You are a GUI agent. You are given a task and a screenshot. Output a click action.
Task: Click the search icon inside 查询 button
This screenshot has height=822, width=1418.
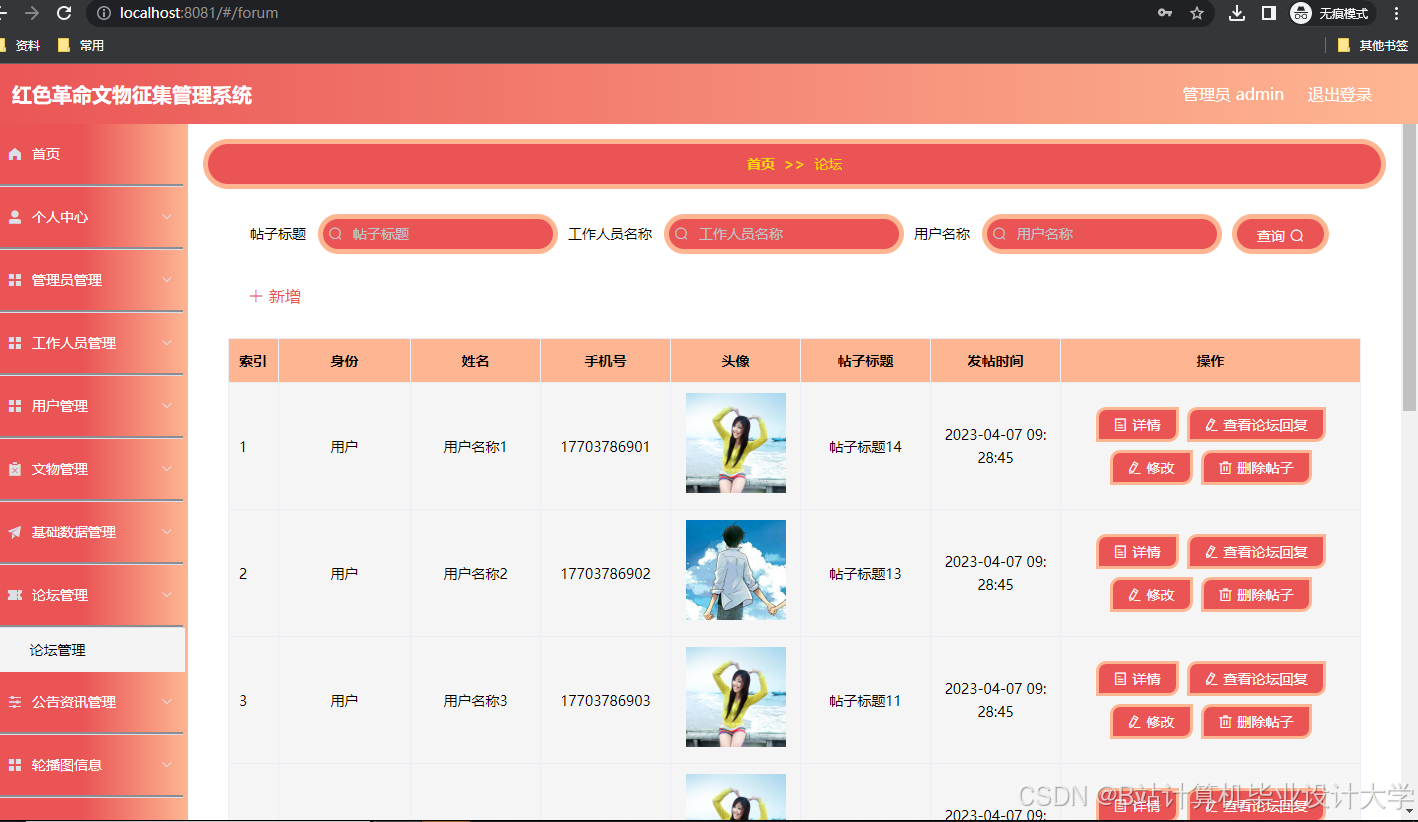(x=1297, y=236)
